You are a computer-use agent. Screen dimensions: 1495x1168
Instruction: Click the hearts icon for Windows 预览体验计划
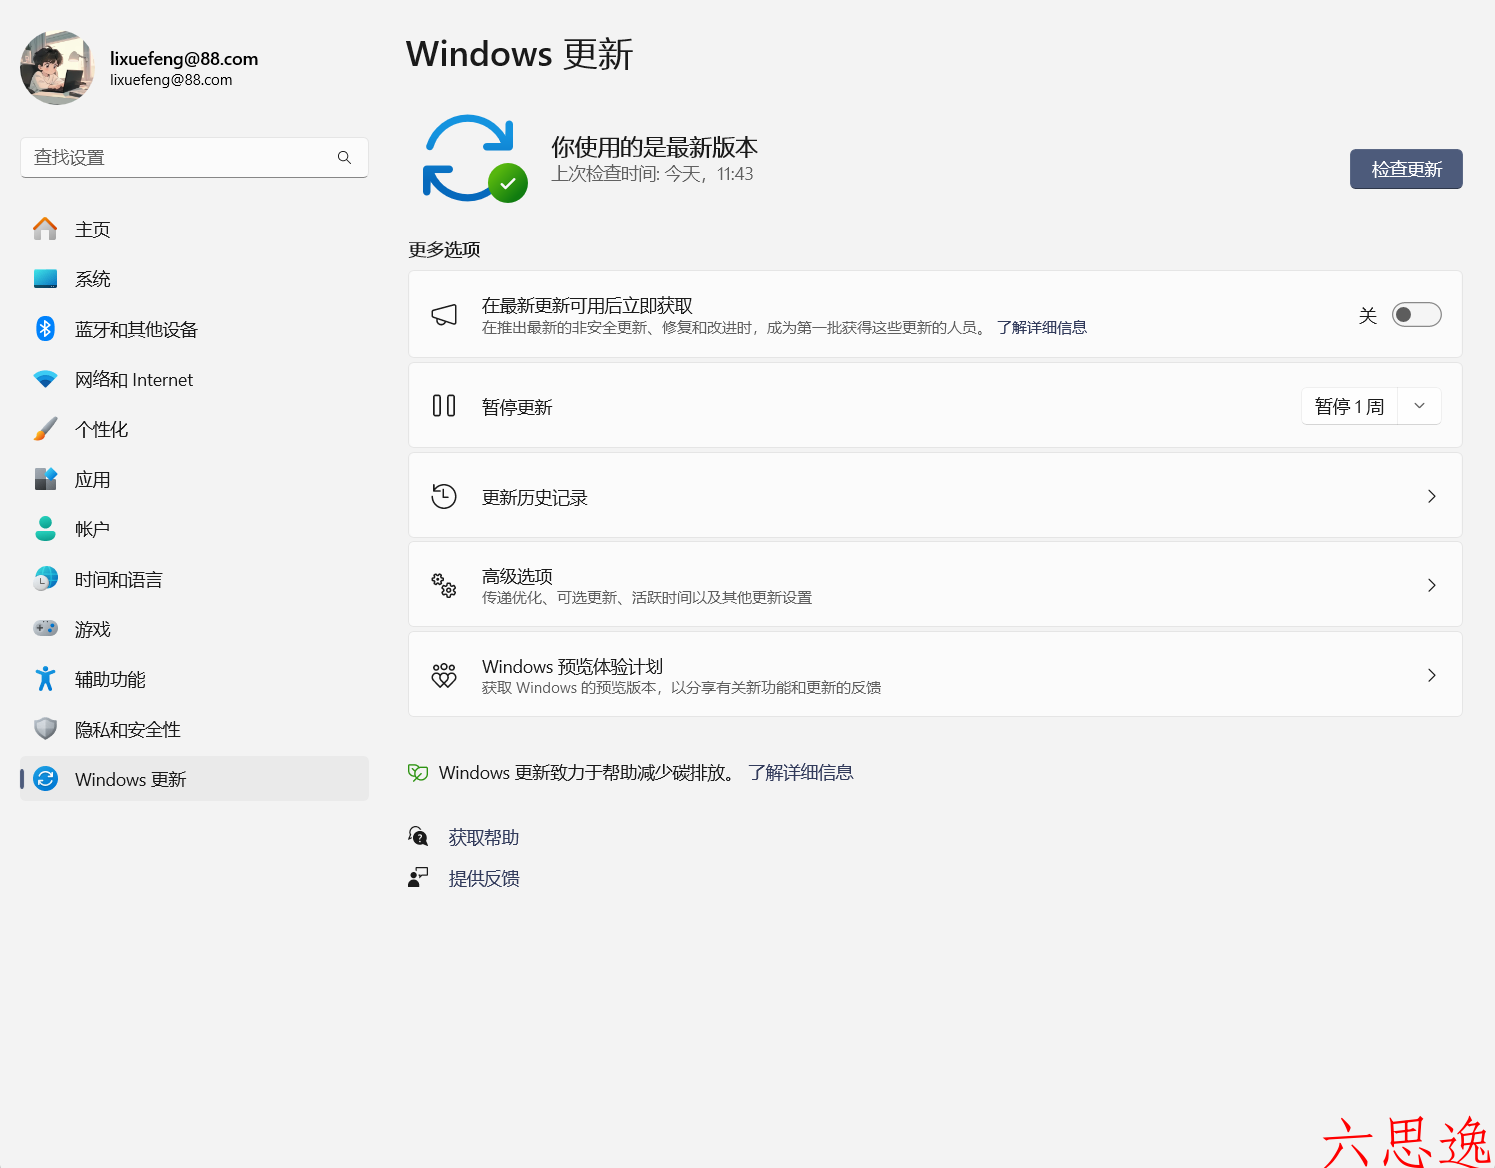444,675
